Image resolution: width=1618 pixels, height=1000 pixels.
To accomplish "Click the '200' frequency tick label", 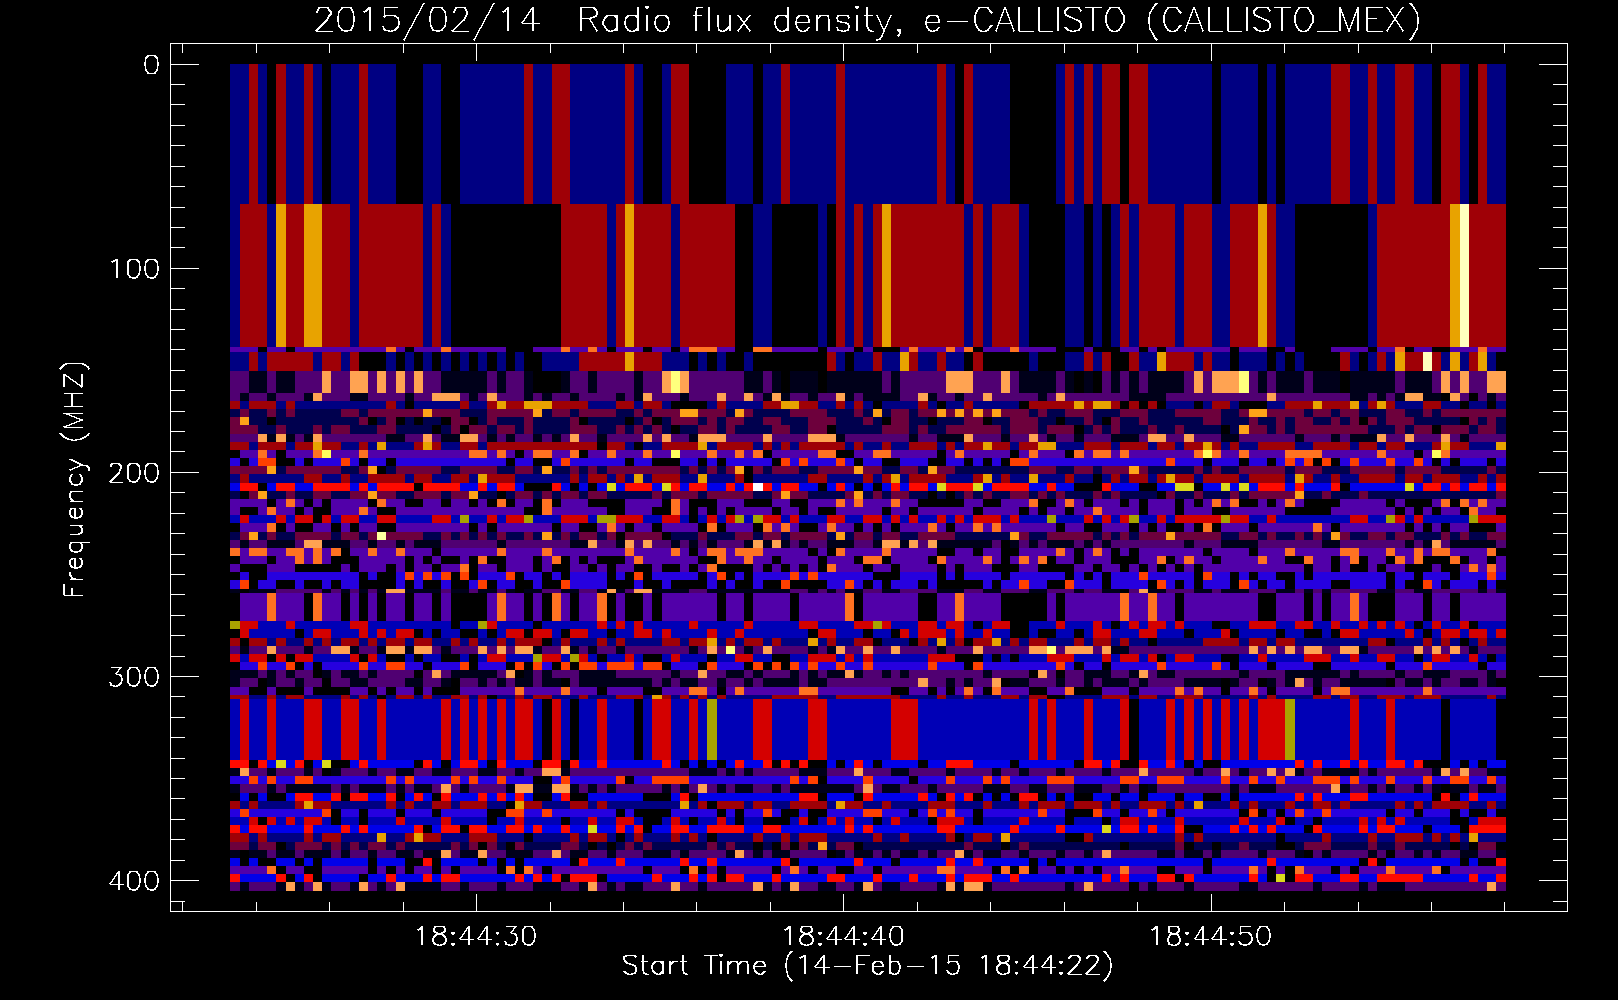I will (133, 473).
